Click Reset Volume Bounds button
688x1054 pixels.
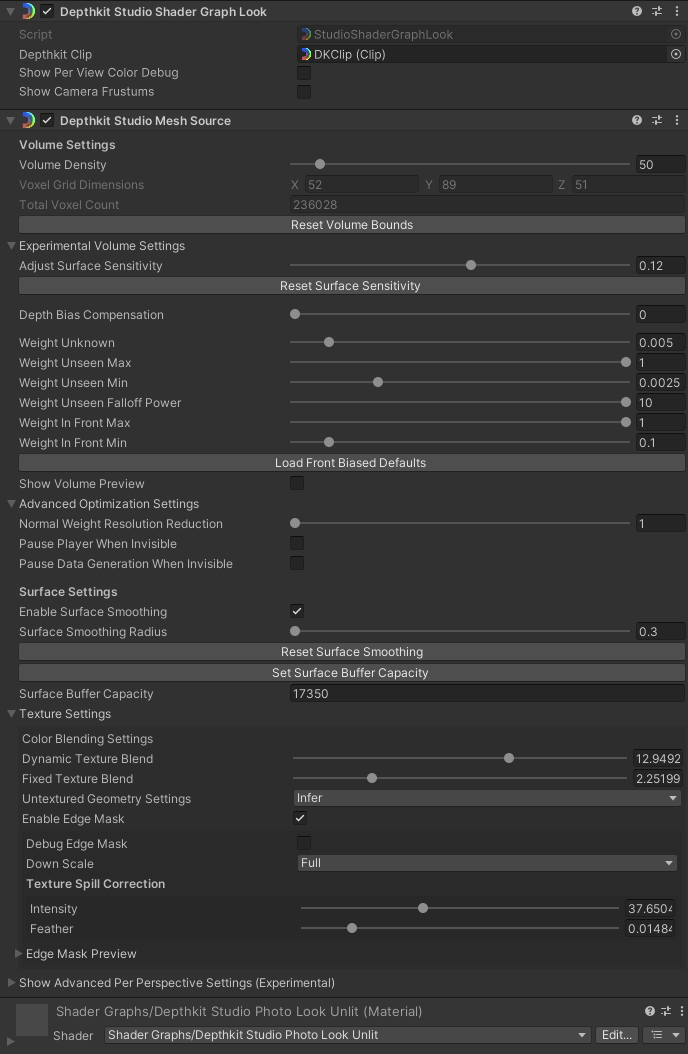351,225
